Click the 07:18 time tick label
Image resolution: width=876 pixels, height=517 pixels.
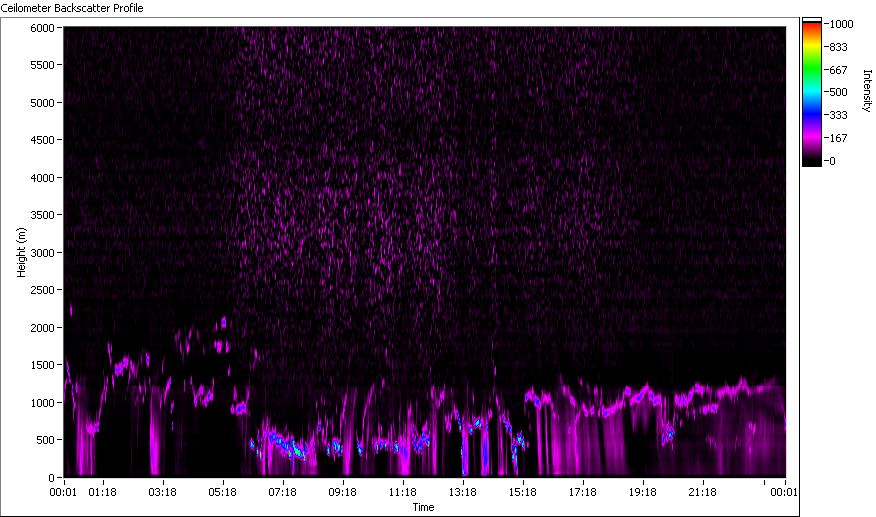pyautogui.click(x=283, y=492)
